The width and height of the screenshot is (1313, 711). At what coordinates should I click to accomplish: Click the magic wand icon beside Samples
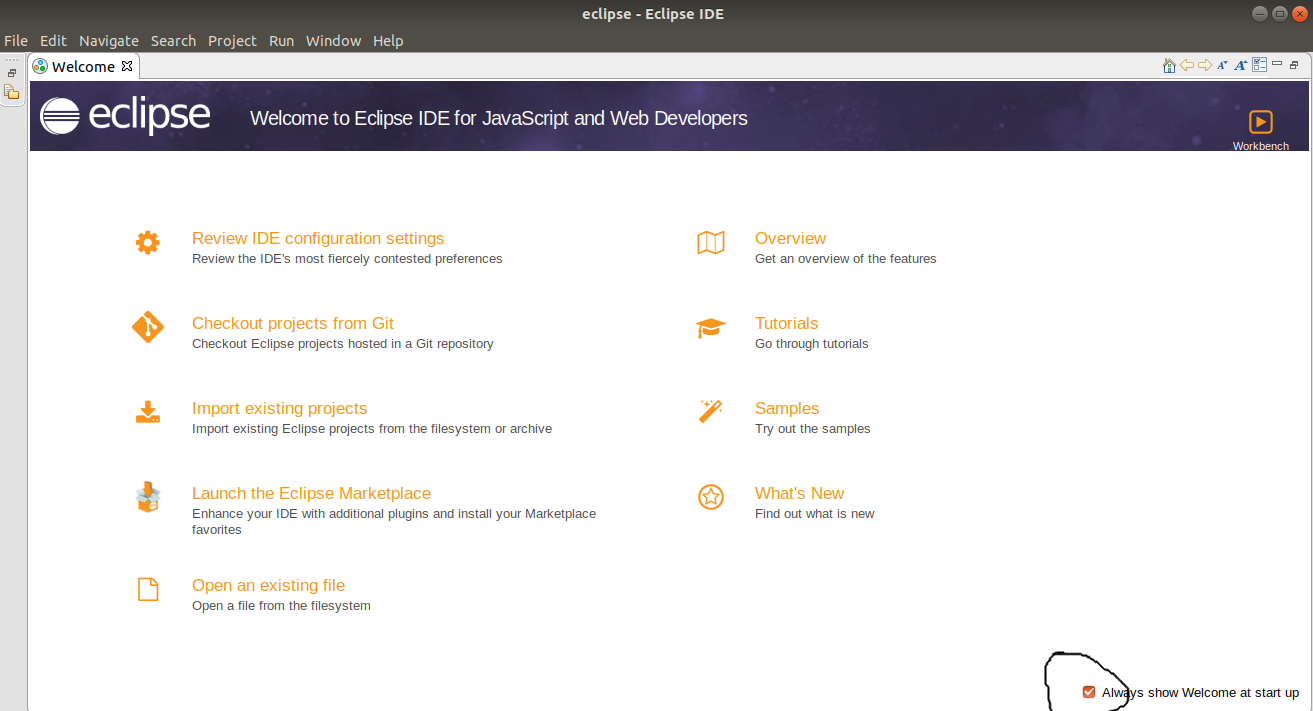tap(711, 411)
